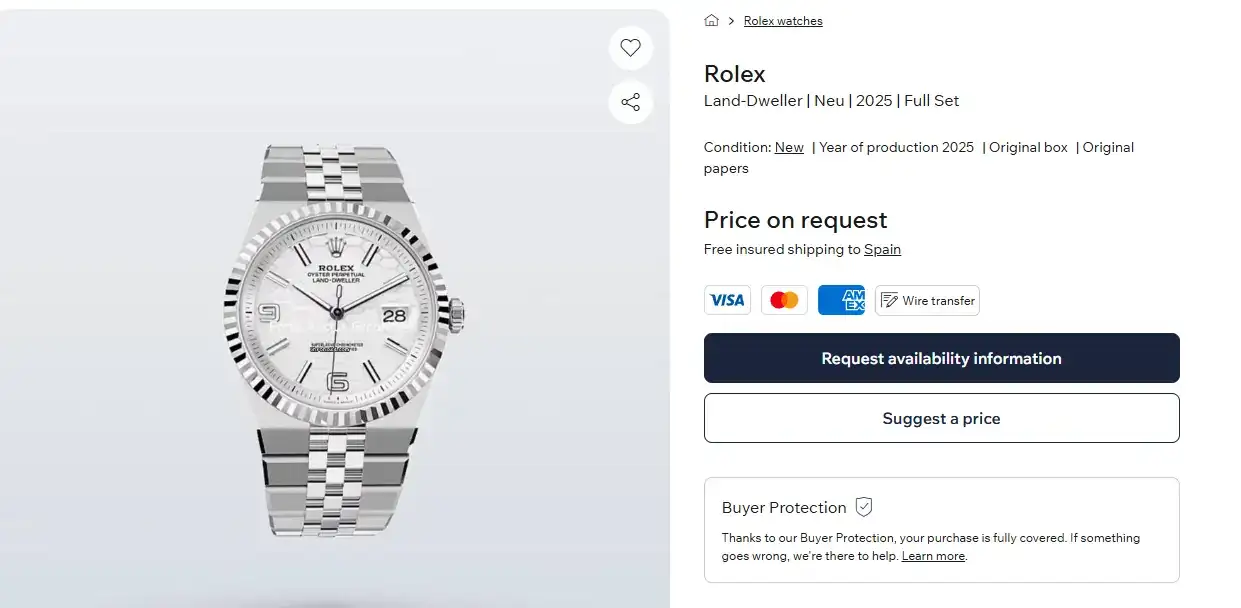Click the breadcrumb chevron separator
The height and width of the screenshot is (608, 1241).
click(x=732, y=21)
